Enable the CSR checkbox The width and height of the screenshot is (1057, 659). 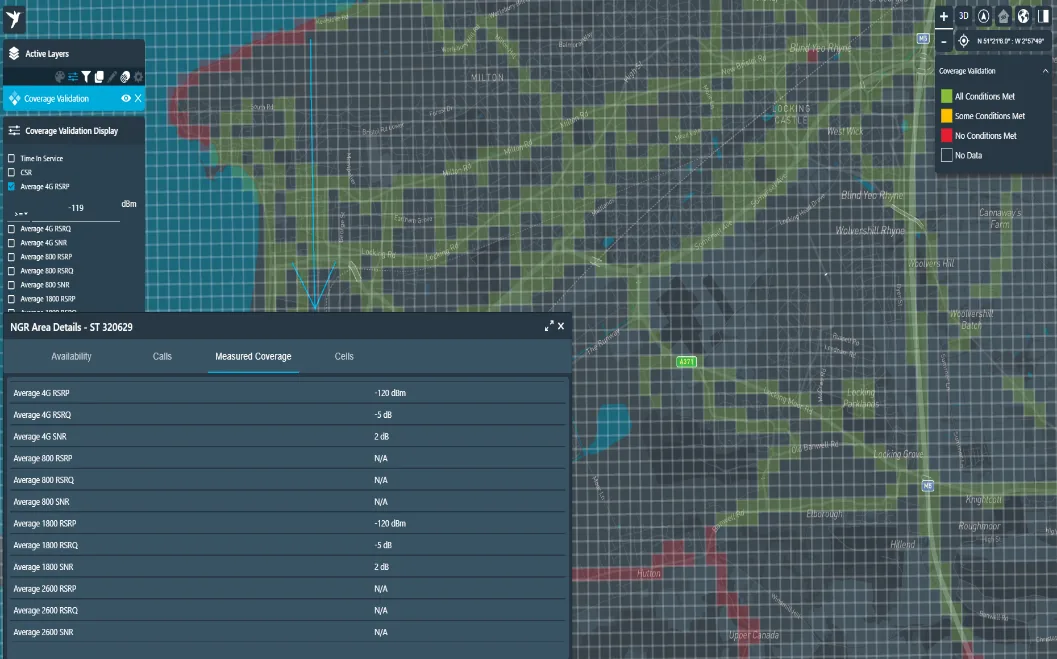pos(11,172)
